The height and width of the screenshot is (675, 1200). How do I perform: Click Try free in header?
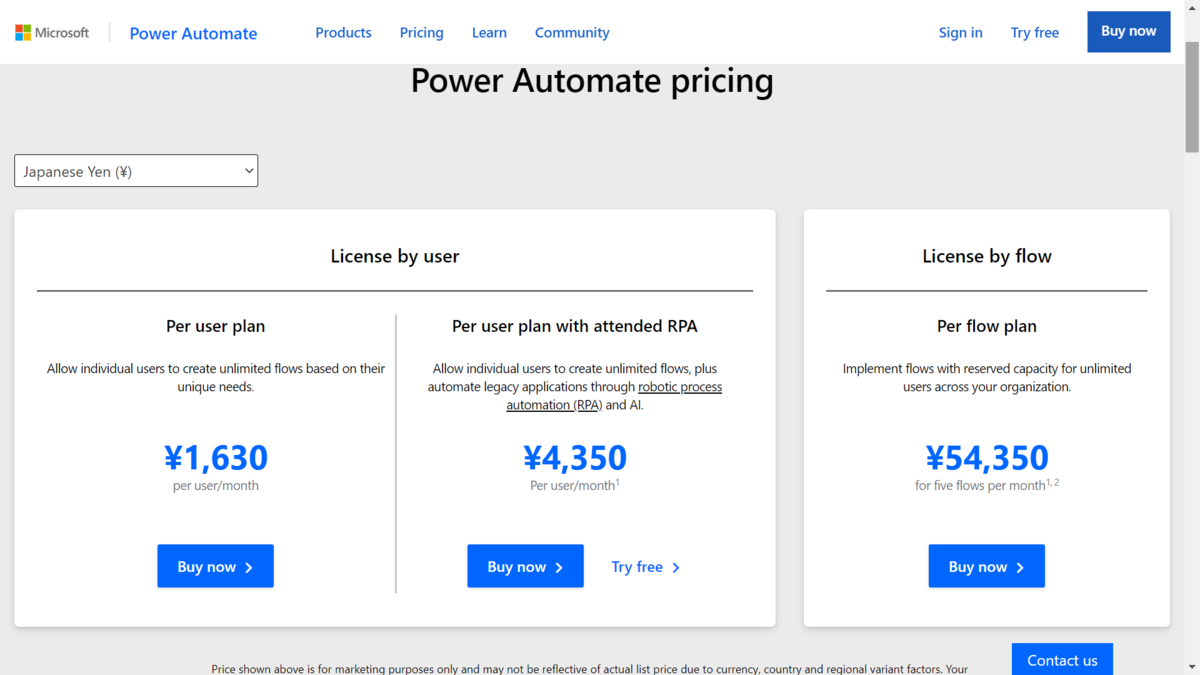tap(1034, 33)
